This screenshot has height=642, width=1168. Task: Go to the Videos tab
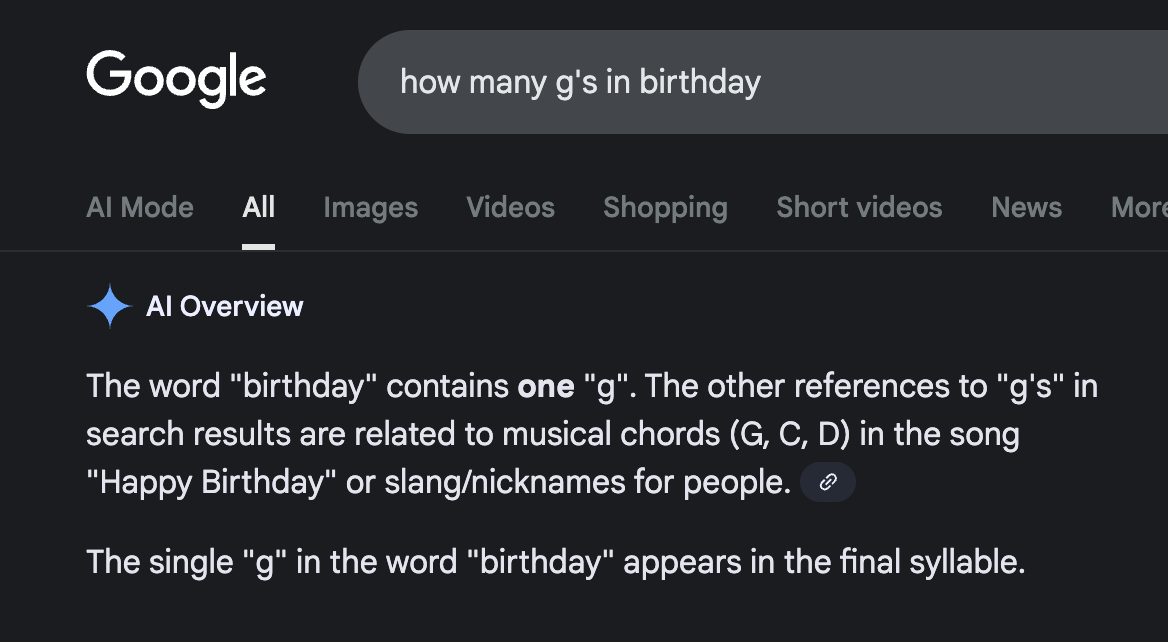[x=510, y=208]
